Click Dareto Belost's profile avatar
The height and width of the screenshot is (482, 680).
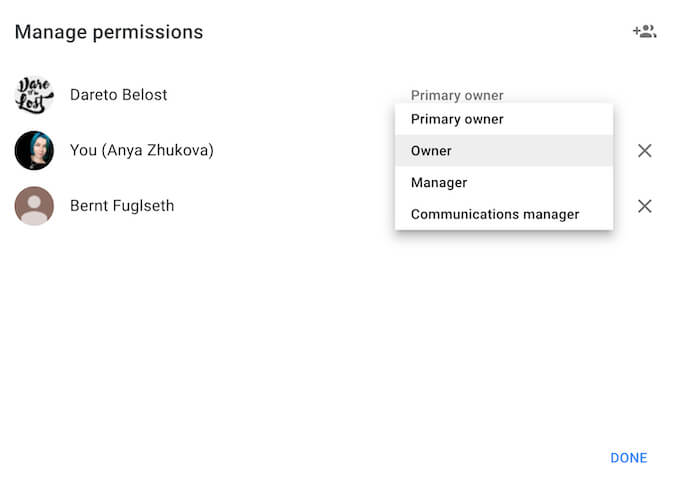34,95
